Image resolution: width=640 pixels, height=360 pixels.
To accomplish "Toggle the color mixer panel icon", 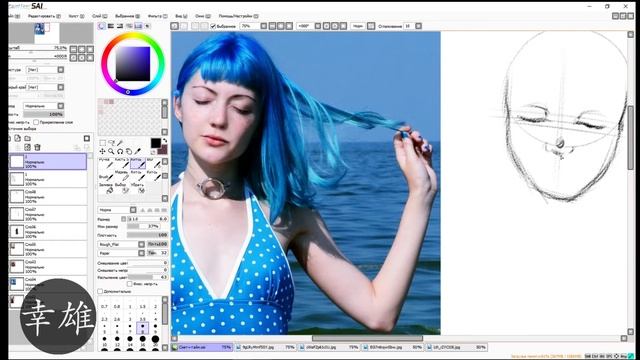I will [x=129, y=26].
